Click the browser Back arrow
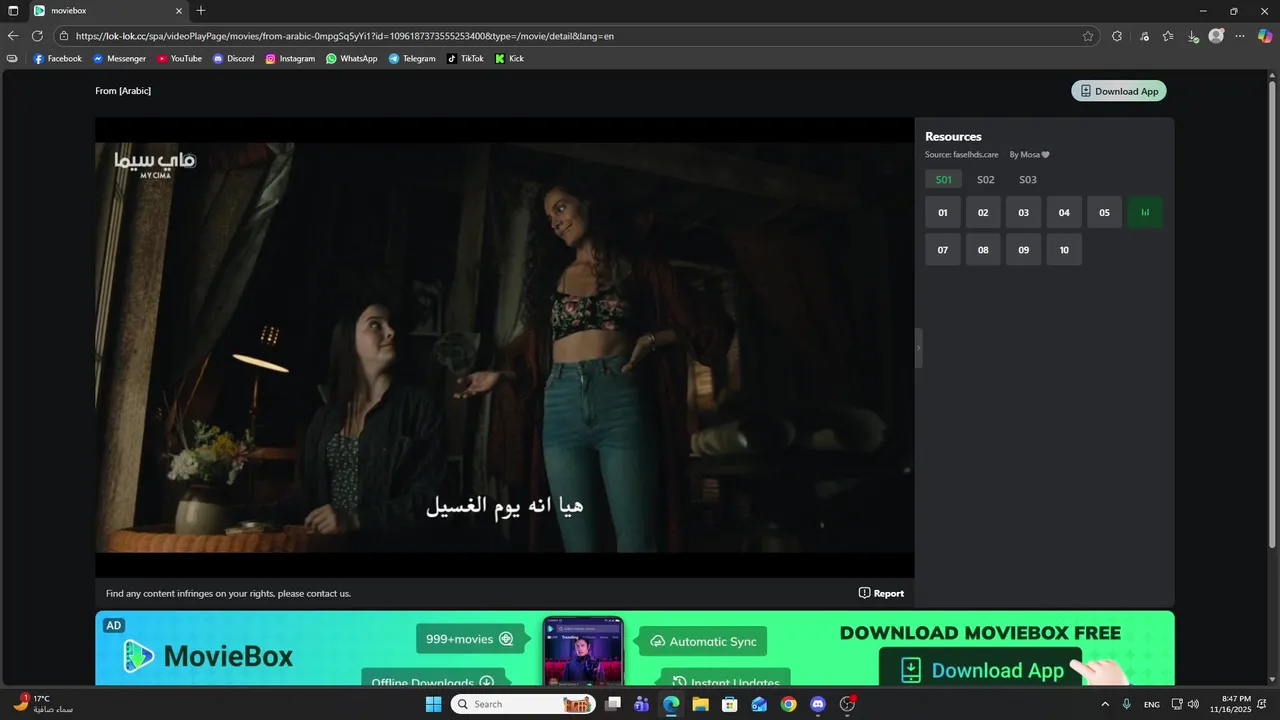 (13, 36)
